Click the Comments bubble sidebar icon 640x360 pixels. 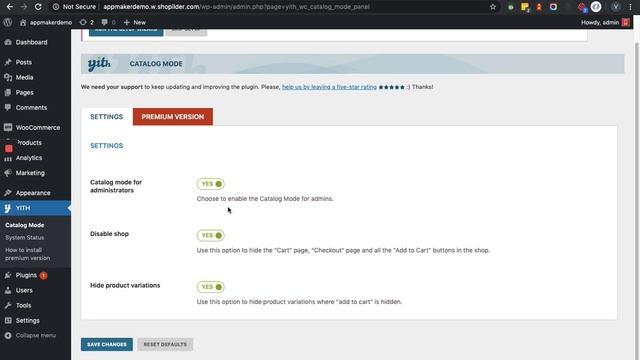[x=8, y=108]
